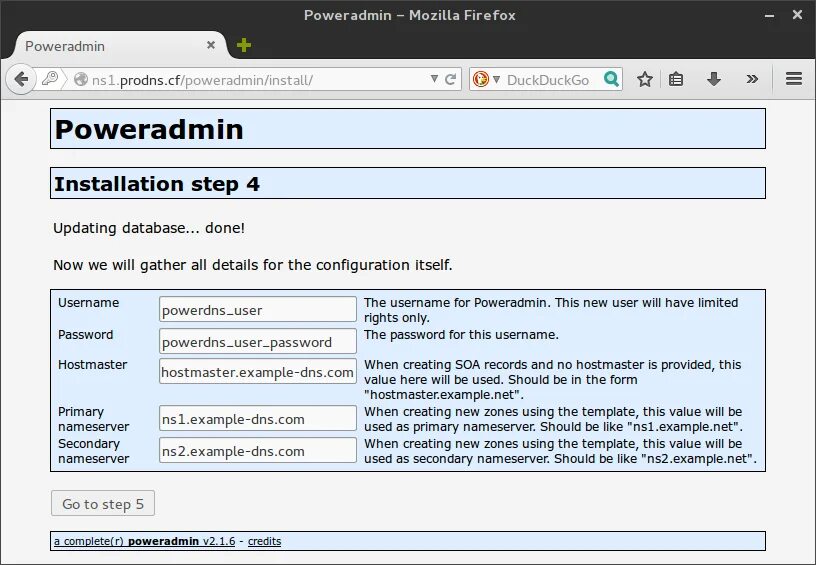Close the Poweradmin tab

pyautogui.click(x=211, y=45)
